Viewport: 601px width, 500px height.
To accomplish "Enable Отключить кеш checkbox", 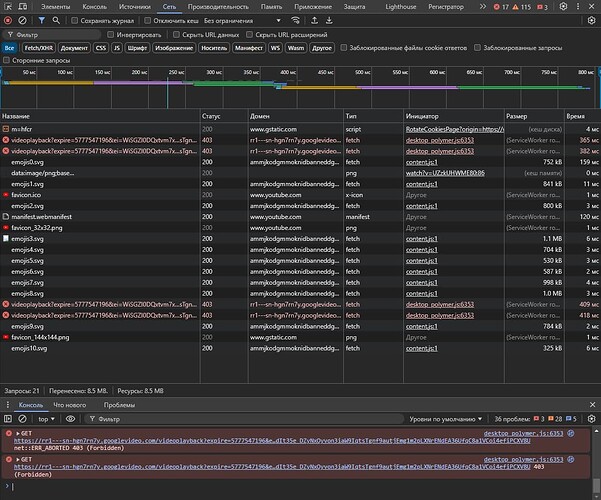I will tap(147, 20).
